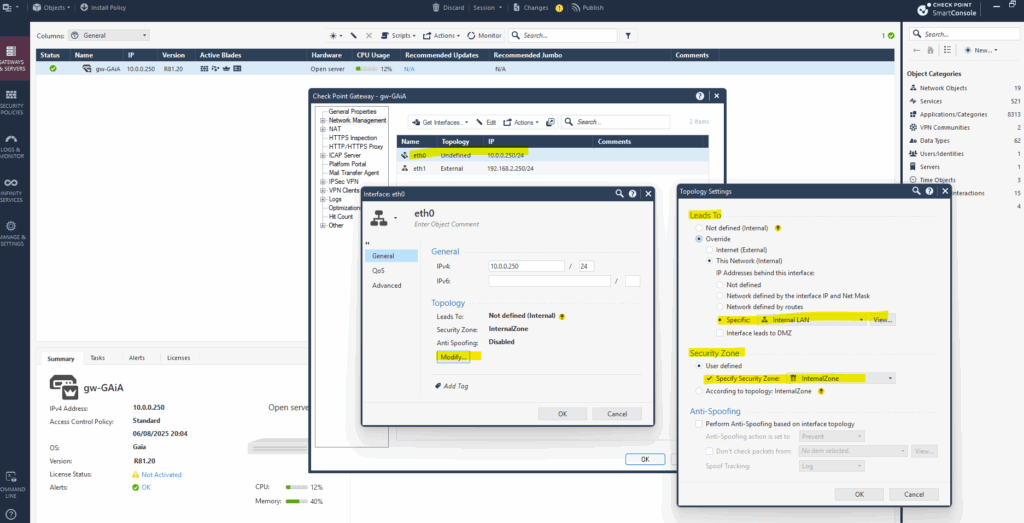This screenshot has height=523, width=1024.
Task: Open Specific Internal LAN dropdown
Action: [x=812, y=320]
